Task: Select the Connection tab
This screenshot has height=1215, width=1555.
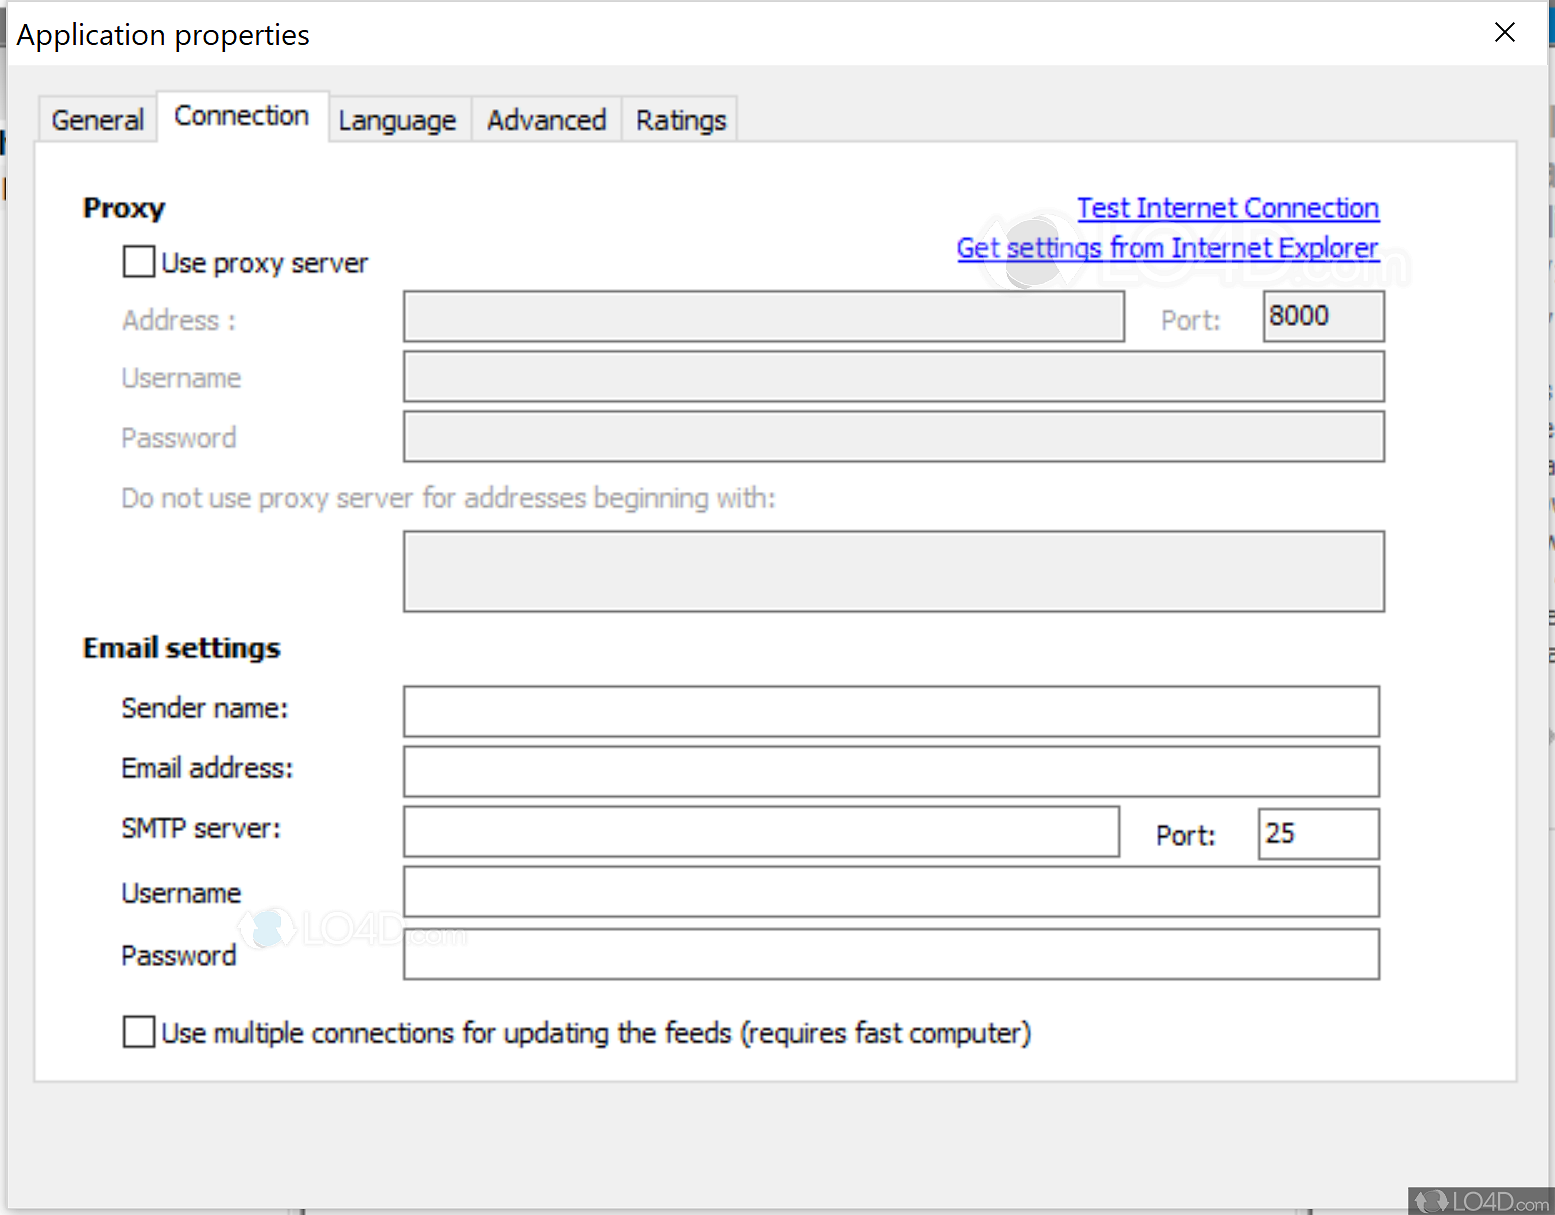Action: (x=241, y=115)
